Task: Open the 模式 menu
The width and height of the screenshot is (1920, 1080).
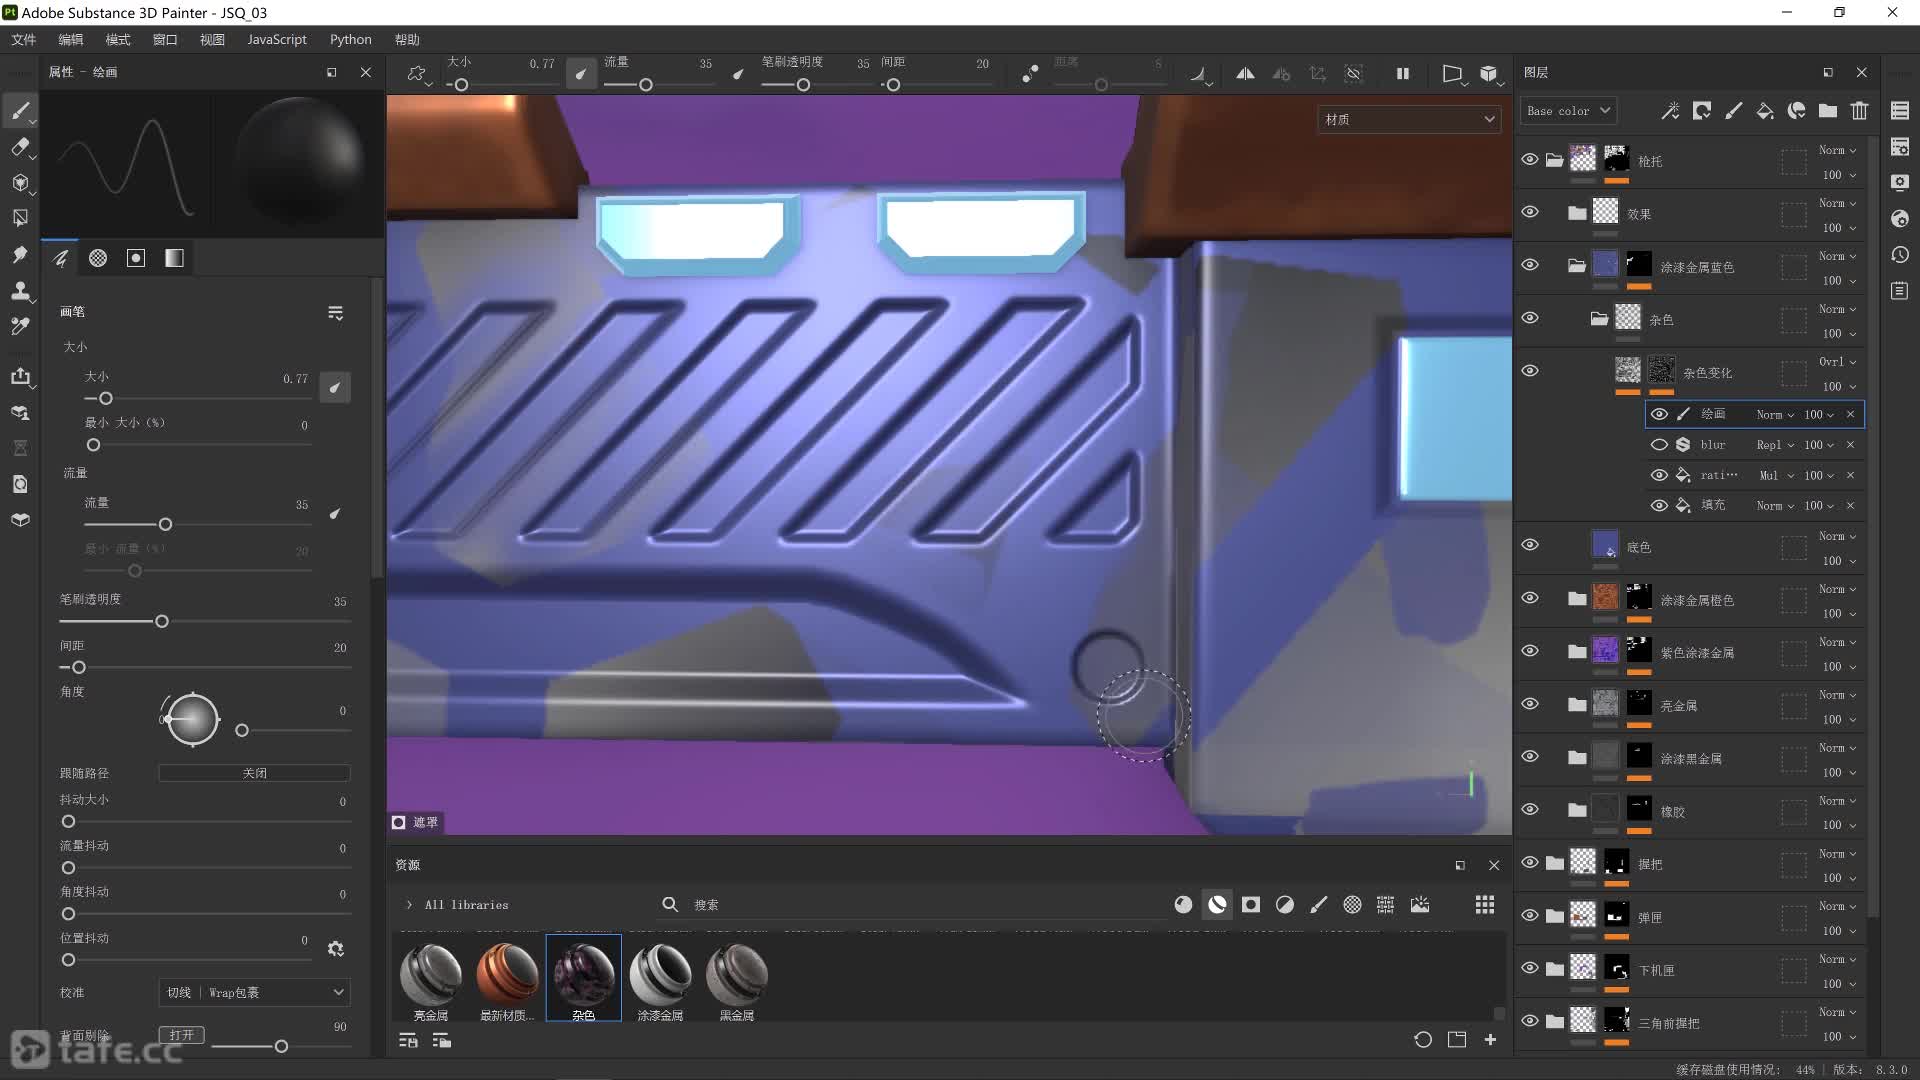Action: [x=118, y=39]
